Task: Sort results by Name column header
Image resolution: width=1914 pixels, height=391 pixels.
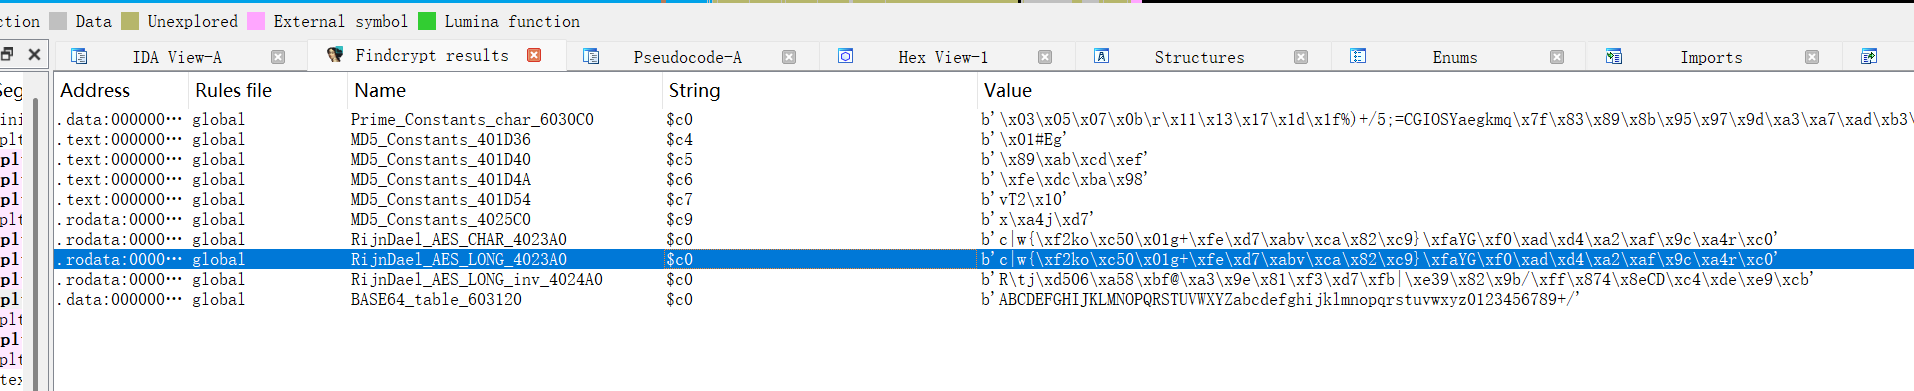Action: [380, 90]
